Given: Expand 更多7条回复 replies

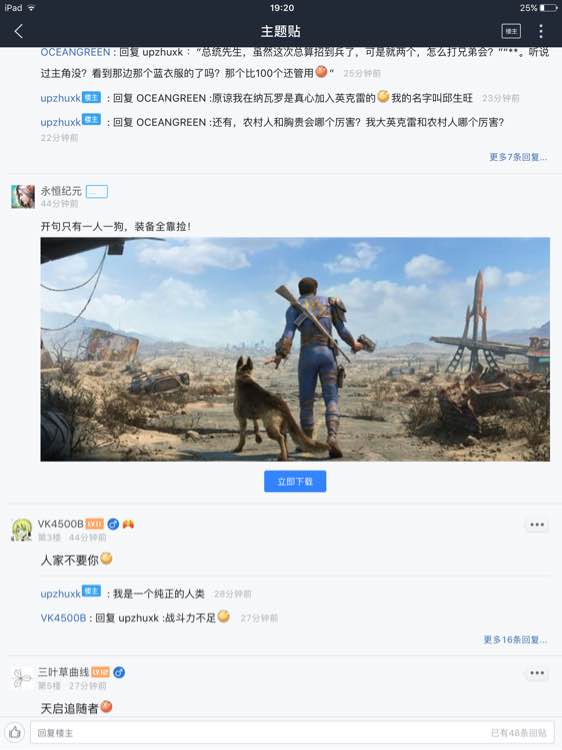Looking at the screenshot, I should 518,157.
